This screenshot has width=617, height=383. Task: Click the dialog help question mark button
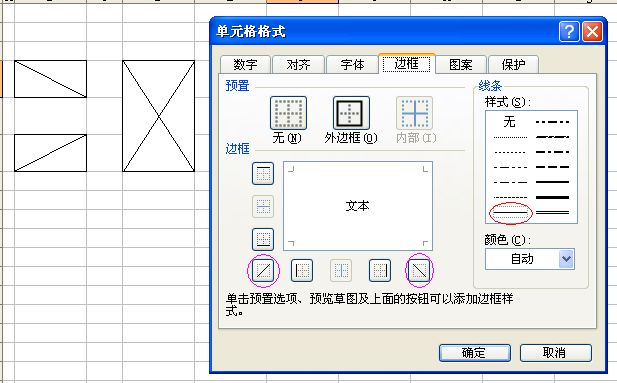click(x=569, y=31)
